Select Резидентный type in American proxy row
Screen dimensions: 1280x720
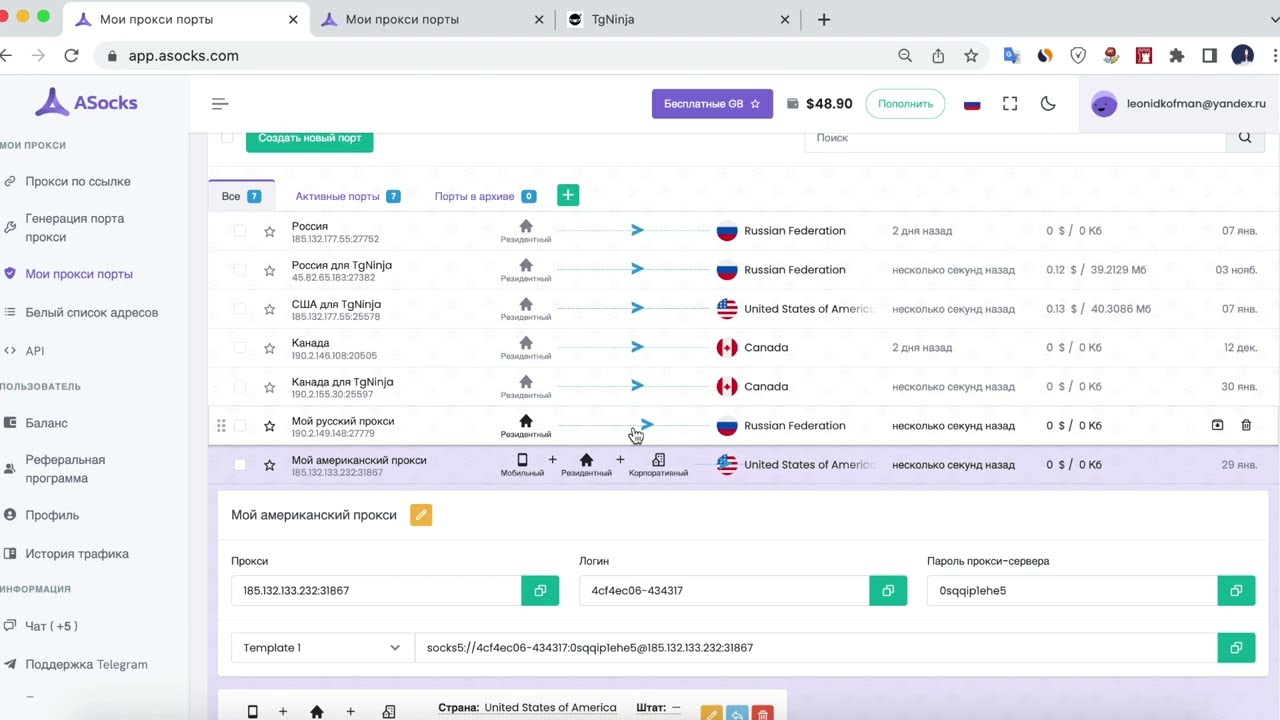tap(586, 465)
